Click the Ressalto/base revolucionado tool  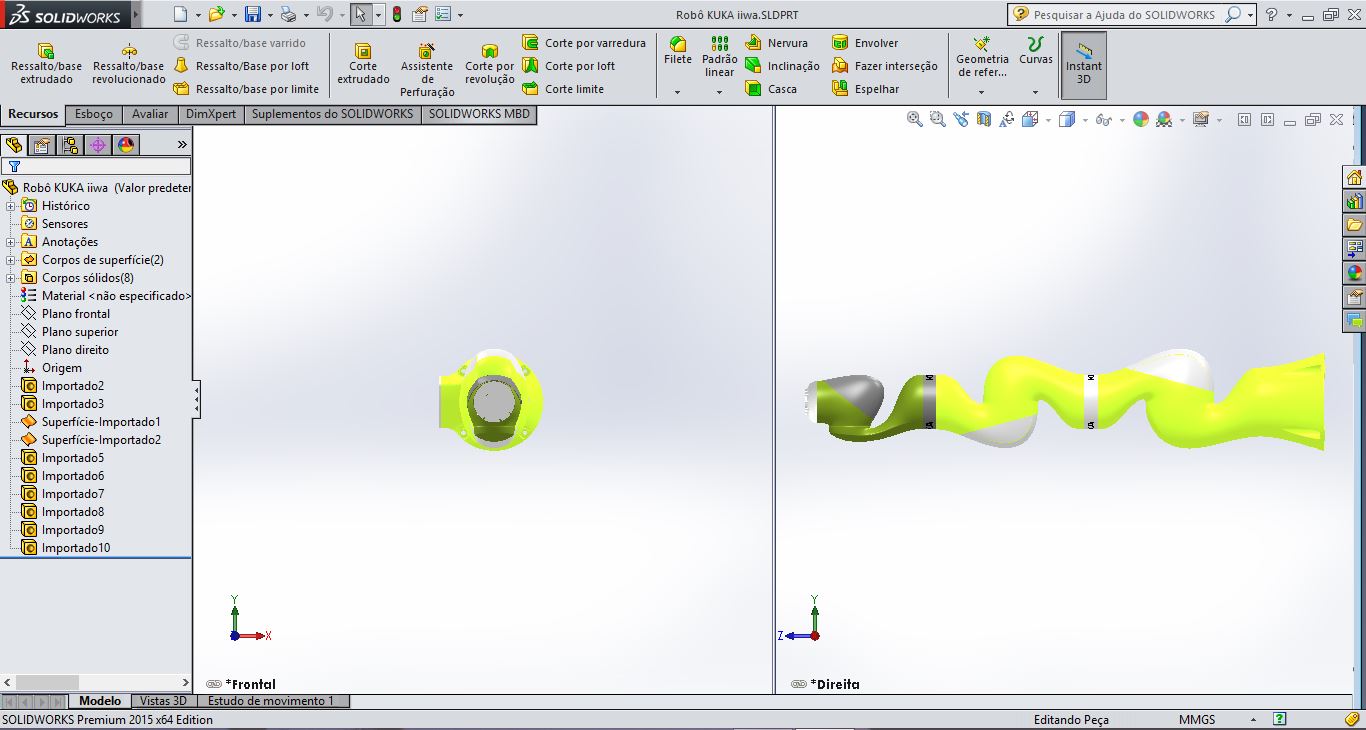click(x=129, y=63)
